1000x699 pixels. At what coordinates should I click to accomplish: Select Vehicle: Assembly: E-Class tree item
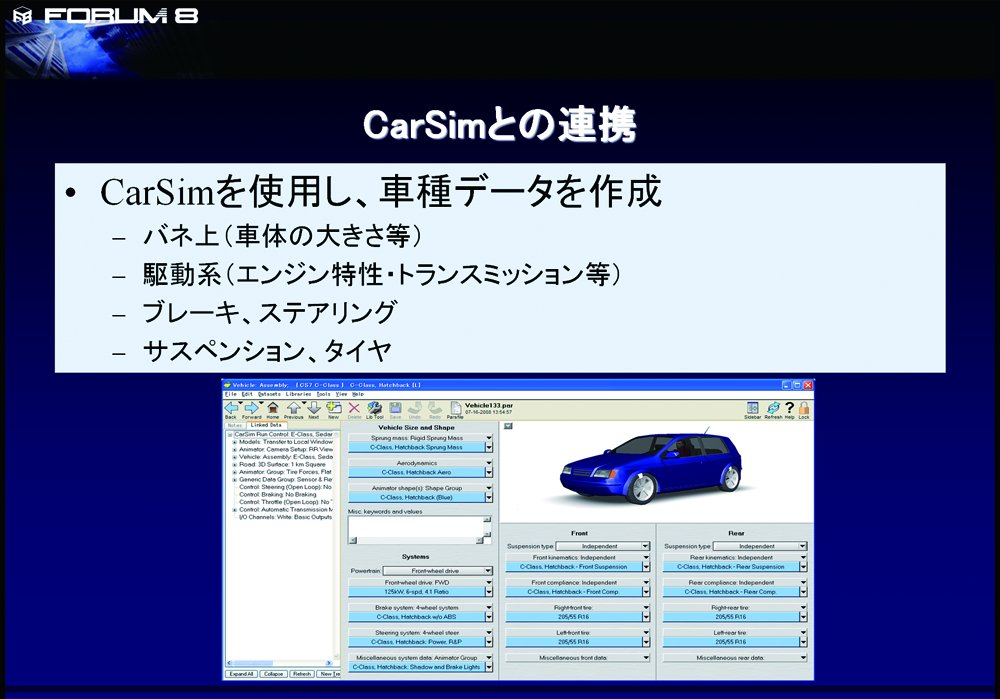coord(286,457)
